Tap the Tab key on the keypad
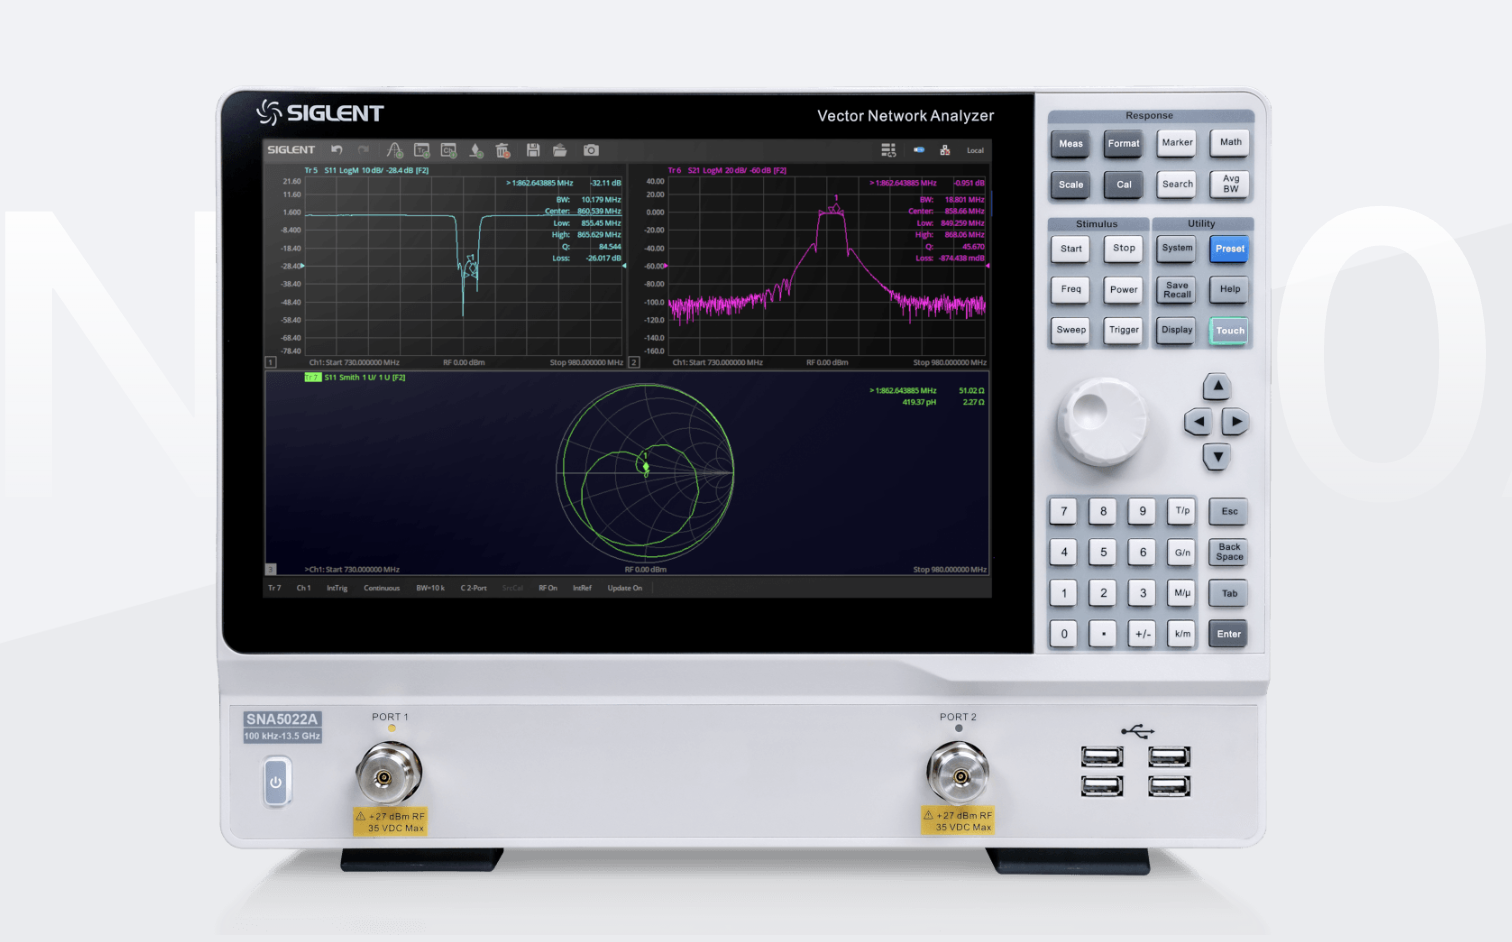This screenshot has width=1512, height=942. [1229, 594]
